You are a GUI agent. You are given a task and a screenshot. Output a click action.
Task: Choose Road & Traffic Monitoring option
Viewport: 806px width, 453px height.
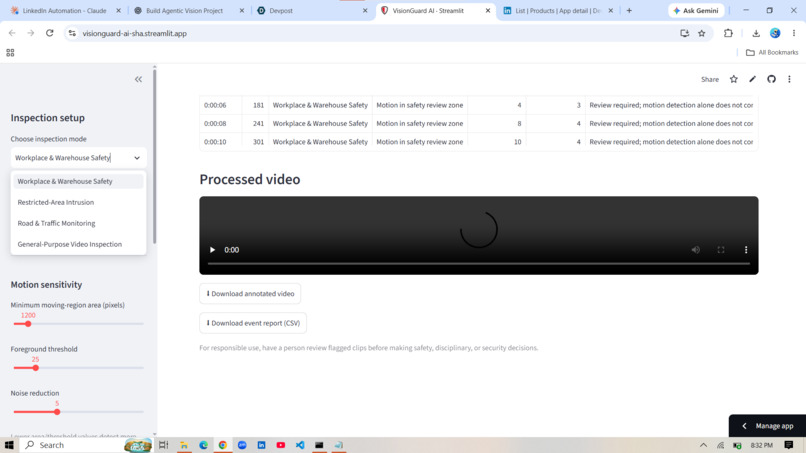click(78, 223)
